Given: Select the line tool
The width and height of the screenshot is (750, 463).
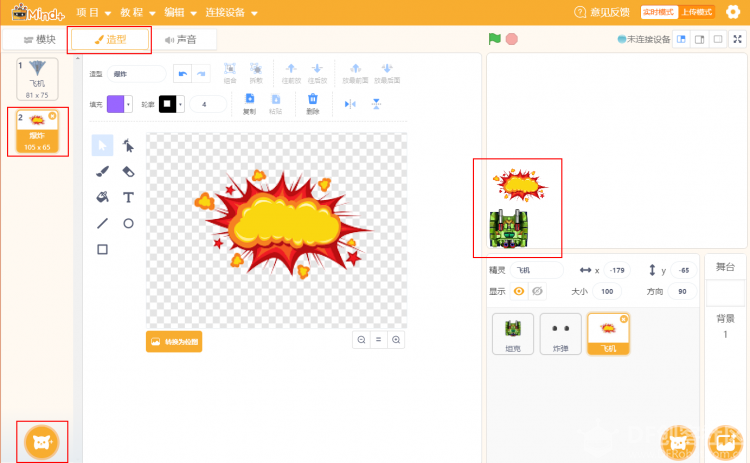Looking at the screenshot, I should 102,223.
